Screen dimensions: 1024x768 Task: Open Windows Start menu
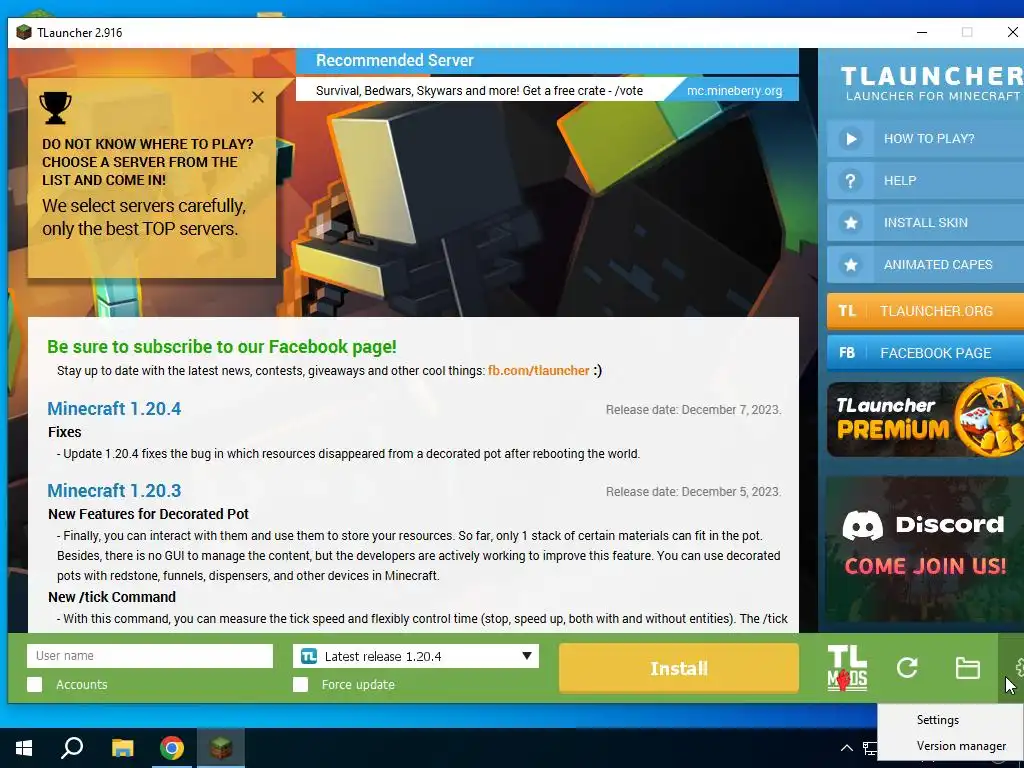click(24, 748)
